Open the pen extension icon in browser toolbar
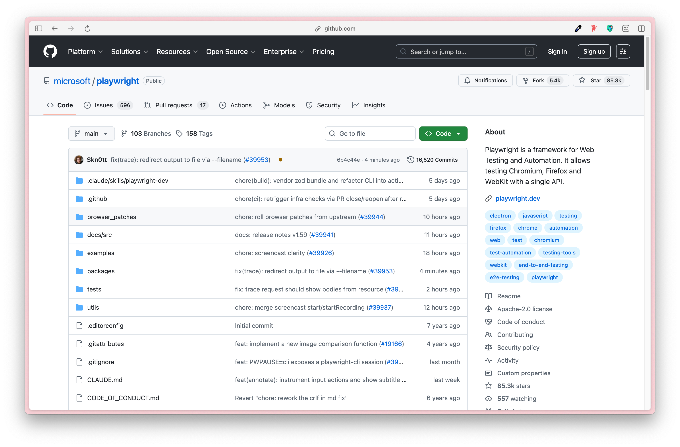680x447 pixels. coord(578,29)
